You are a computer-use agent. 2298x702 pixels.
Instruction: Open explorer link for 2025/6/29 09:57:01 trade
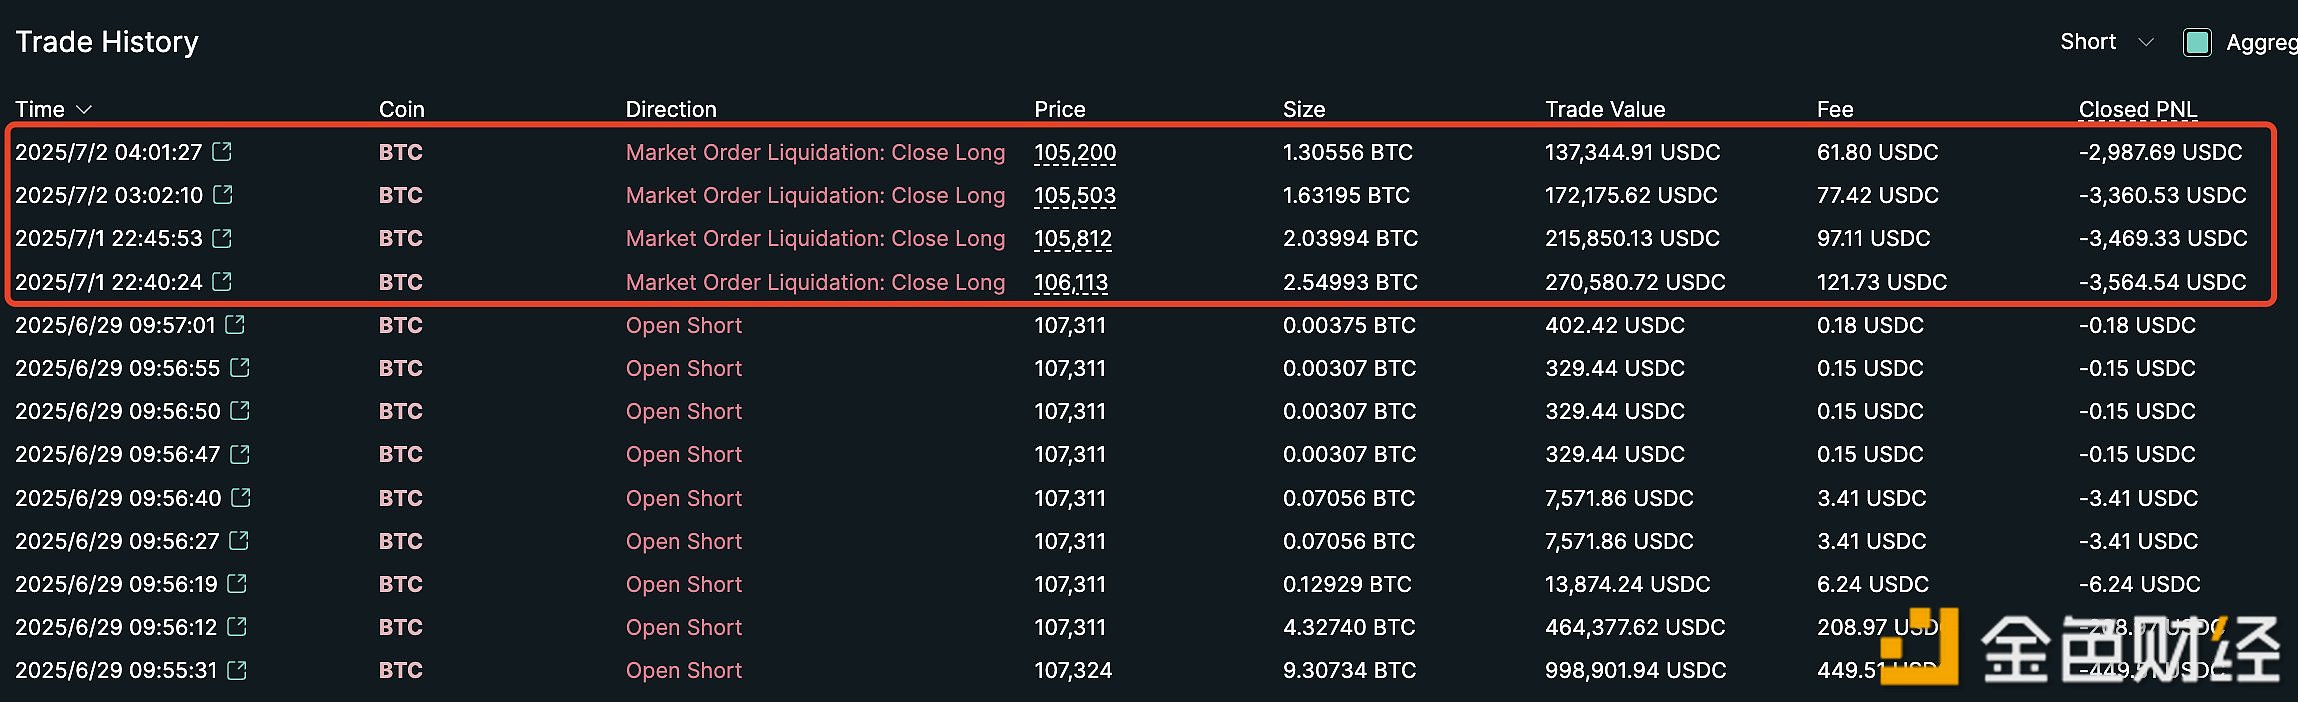[235, 324]
